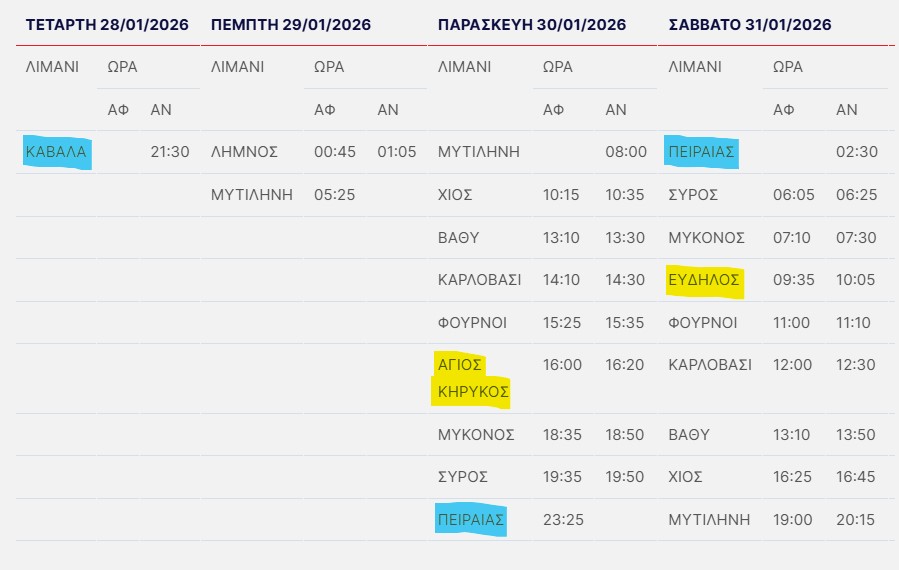Click ΠΕΙΡΑΙΑΣ under the Saturday schedule
Viewport: 899px width, 570px height.
(702, 153)
